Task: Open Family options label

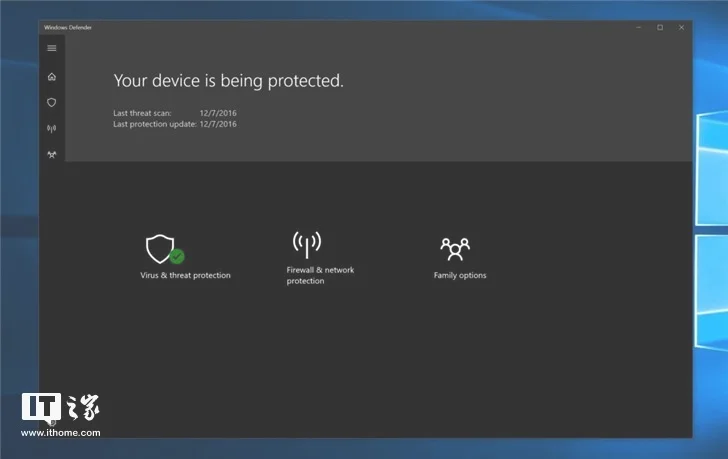Action: tap(460, 275)
